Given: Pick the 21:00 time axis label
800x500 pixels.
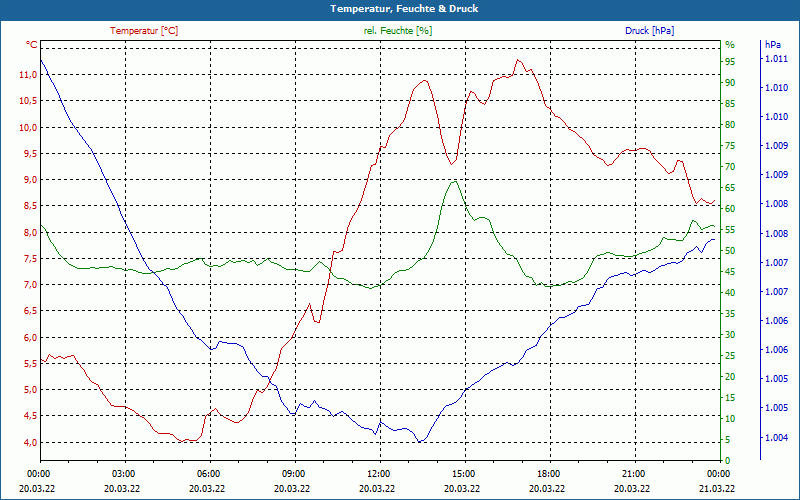Looking at the screenshot, I should (633, 473).
